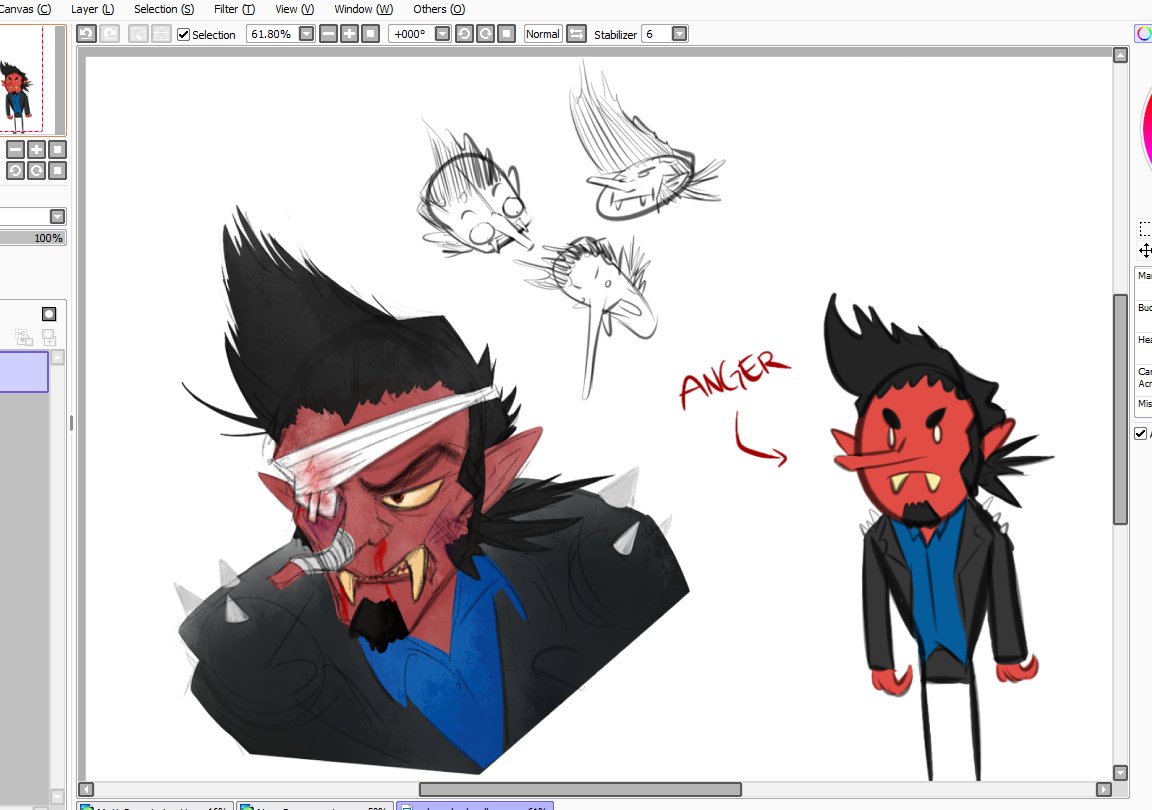Zoom out using the top toolbar minus button
Viewport: 1152px width, 810px height.
(328, 34)
